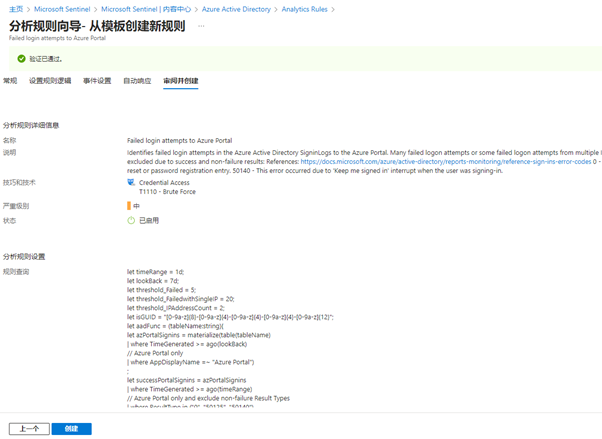
Task: Switch to the 事件设置 tab
Action: click(97, 81)
